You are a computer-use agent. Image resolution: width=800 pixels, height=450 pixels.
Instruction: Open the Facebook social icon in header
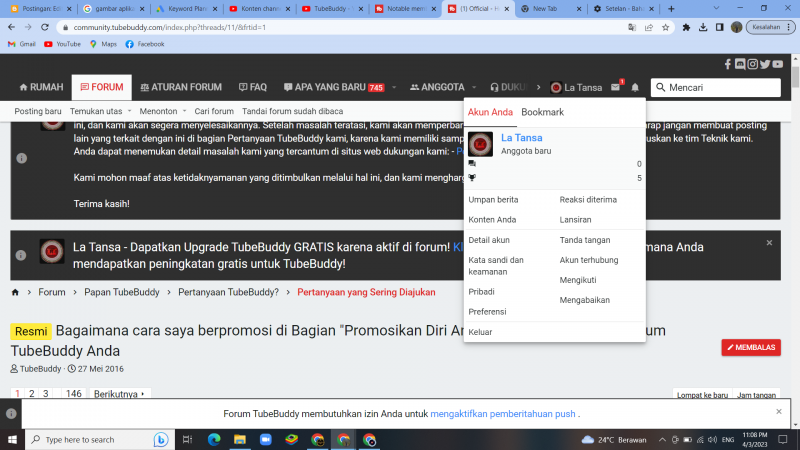(728, 64)
